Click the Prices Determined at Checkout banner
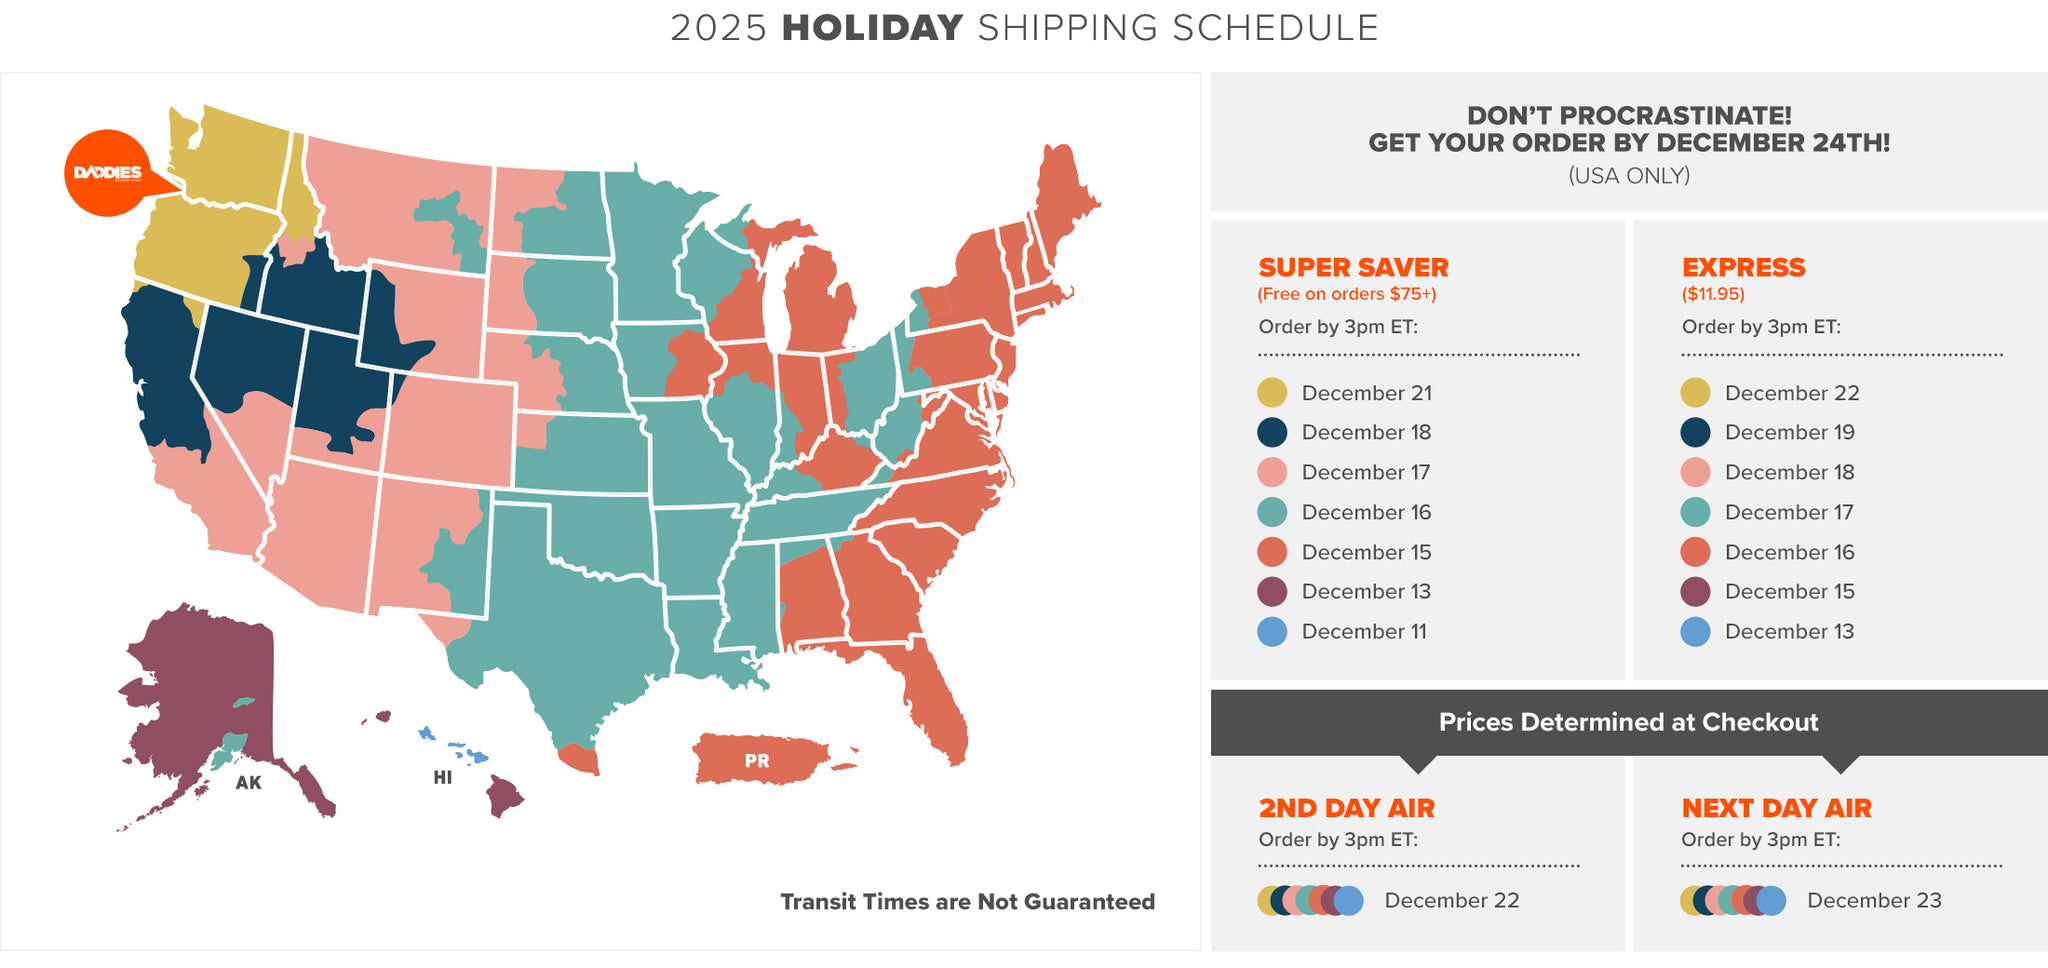The image size is (2048, 968). pos(1628,722)
